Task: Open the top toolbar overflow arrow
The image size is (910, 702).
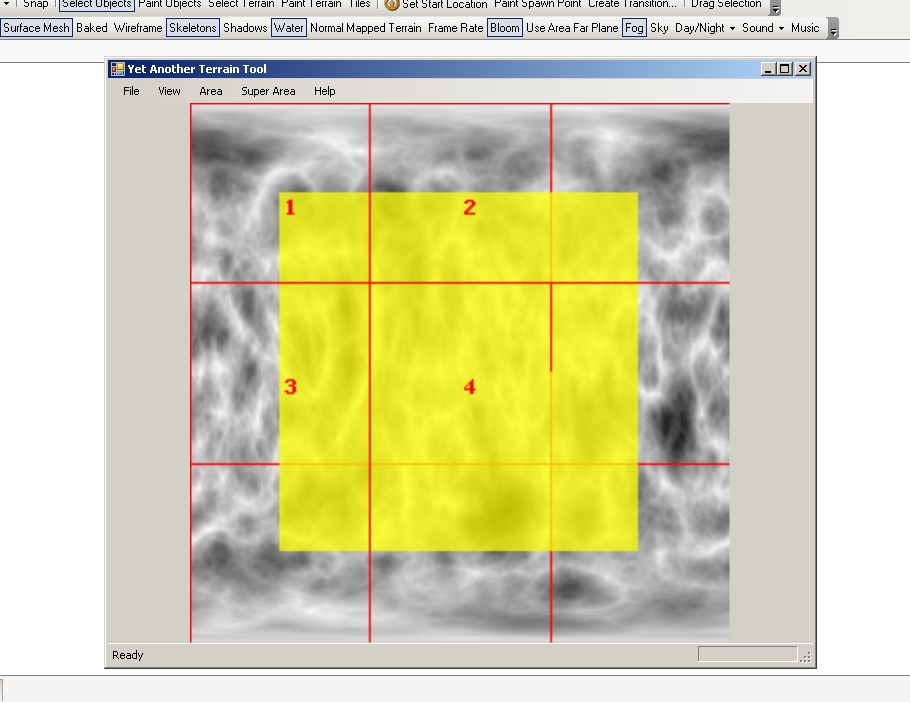Action: pyautogui.click(x=775, y=8)
